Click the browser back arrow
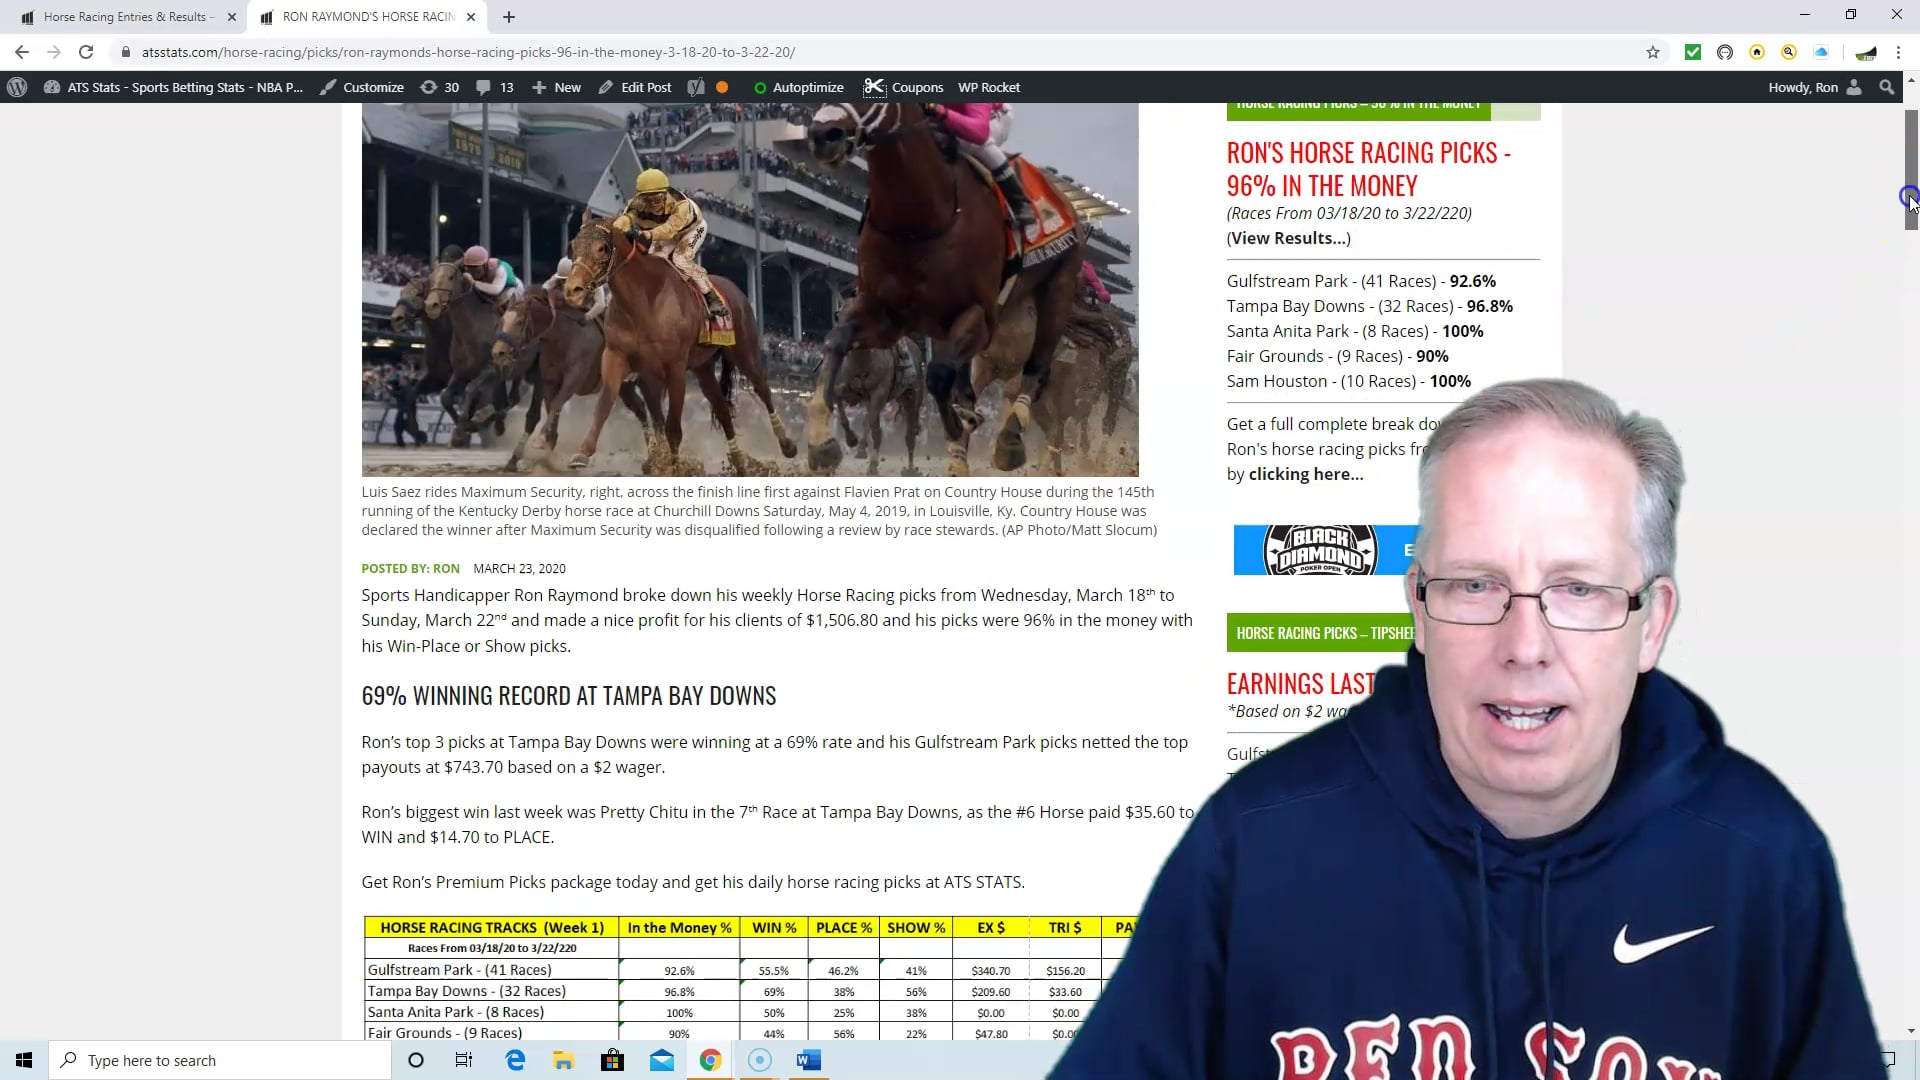The height and width of the screenshot is (1080, 1920). tap(22, 52)
